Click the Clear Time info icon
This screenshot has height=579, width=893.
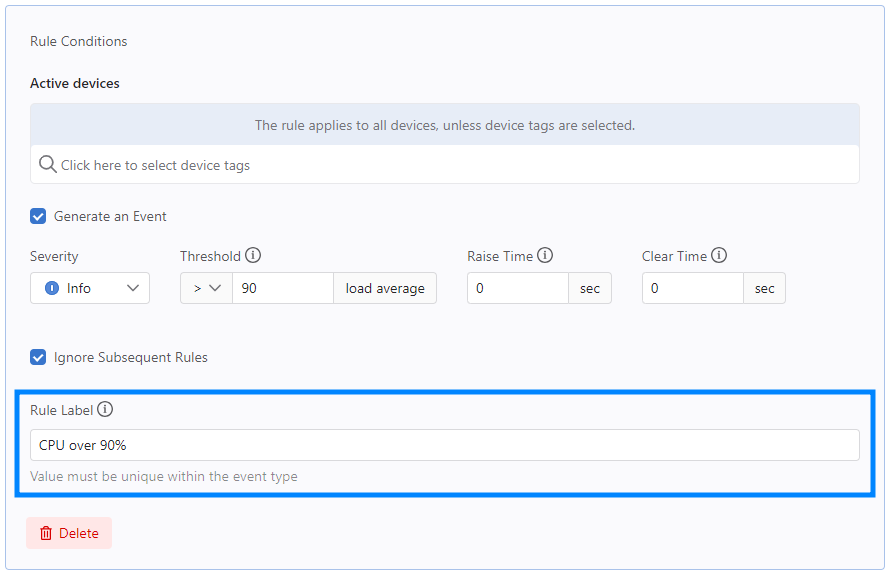719,256
